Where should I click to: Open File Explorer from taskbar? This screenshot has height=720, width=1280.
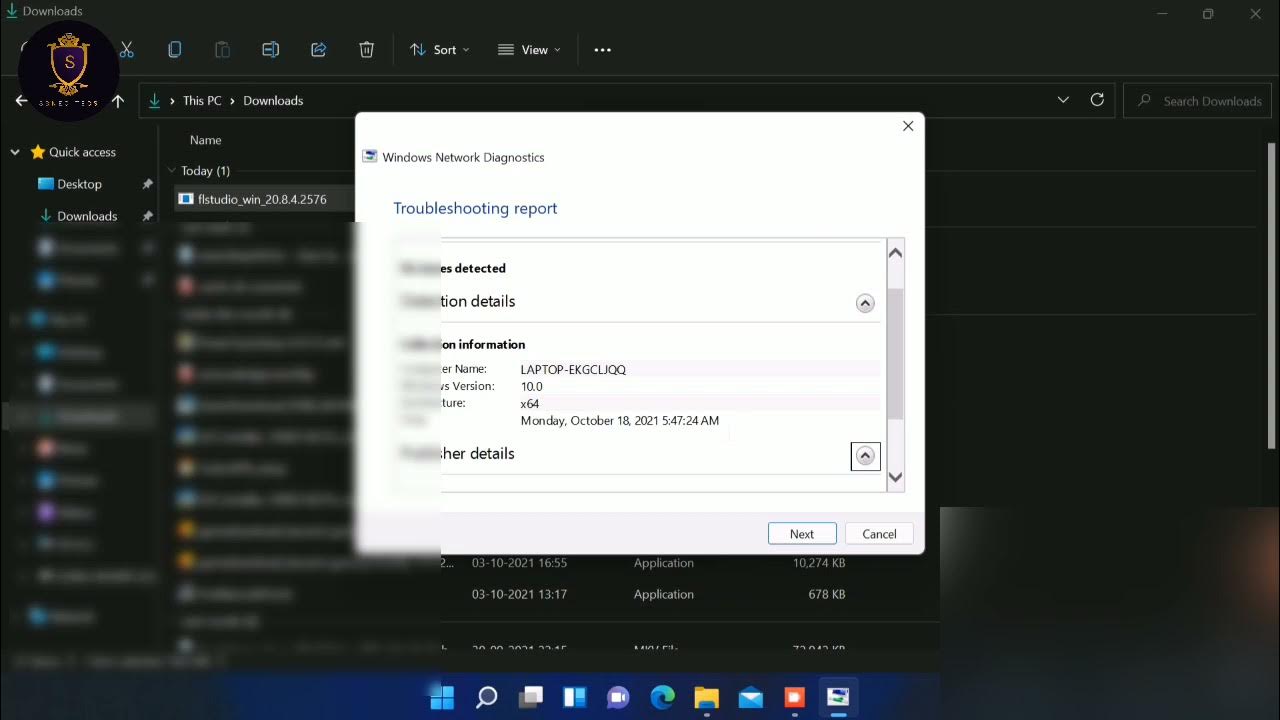tap(706, 697)
